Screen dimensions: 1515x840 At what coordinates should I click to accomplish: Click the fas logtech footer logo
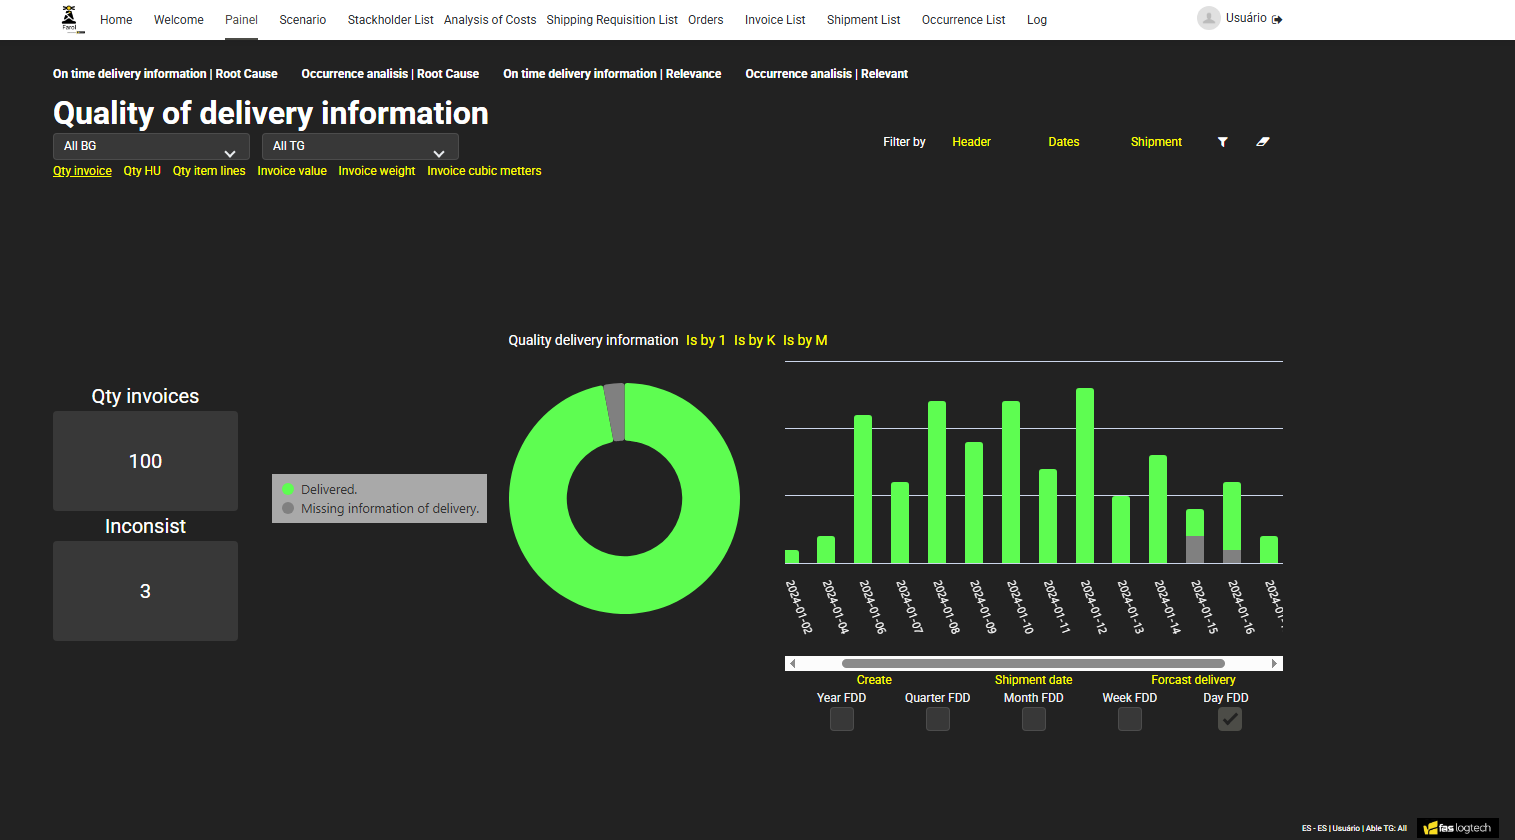[x=1458, y=828]
